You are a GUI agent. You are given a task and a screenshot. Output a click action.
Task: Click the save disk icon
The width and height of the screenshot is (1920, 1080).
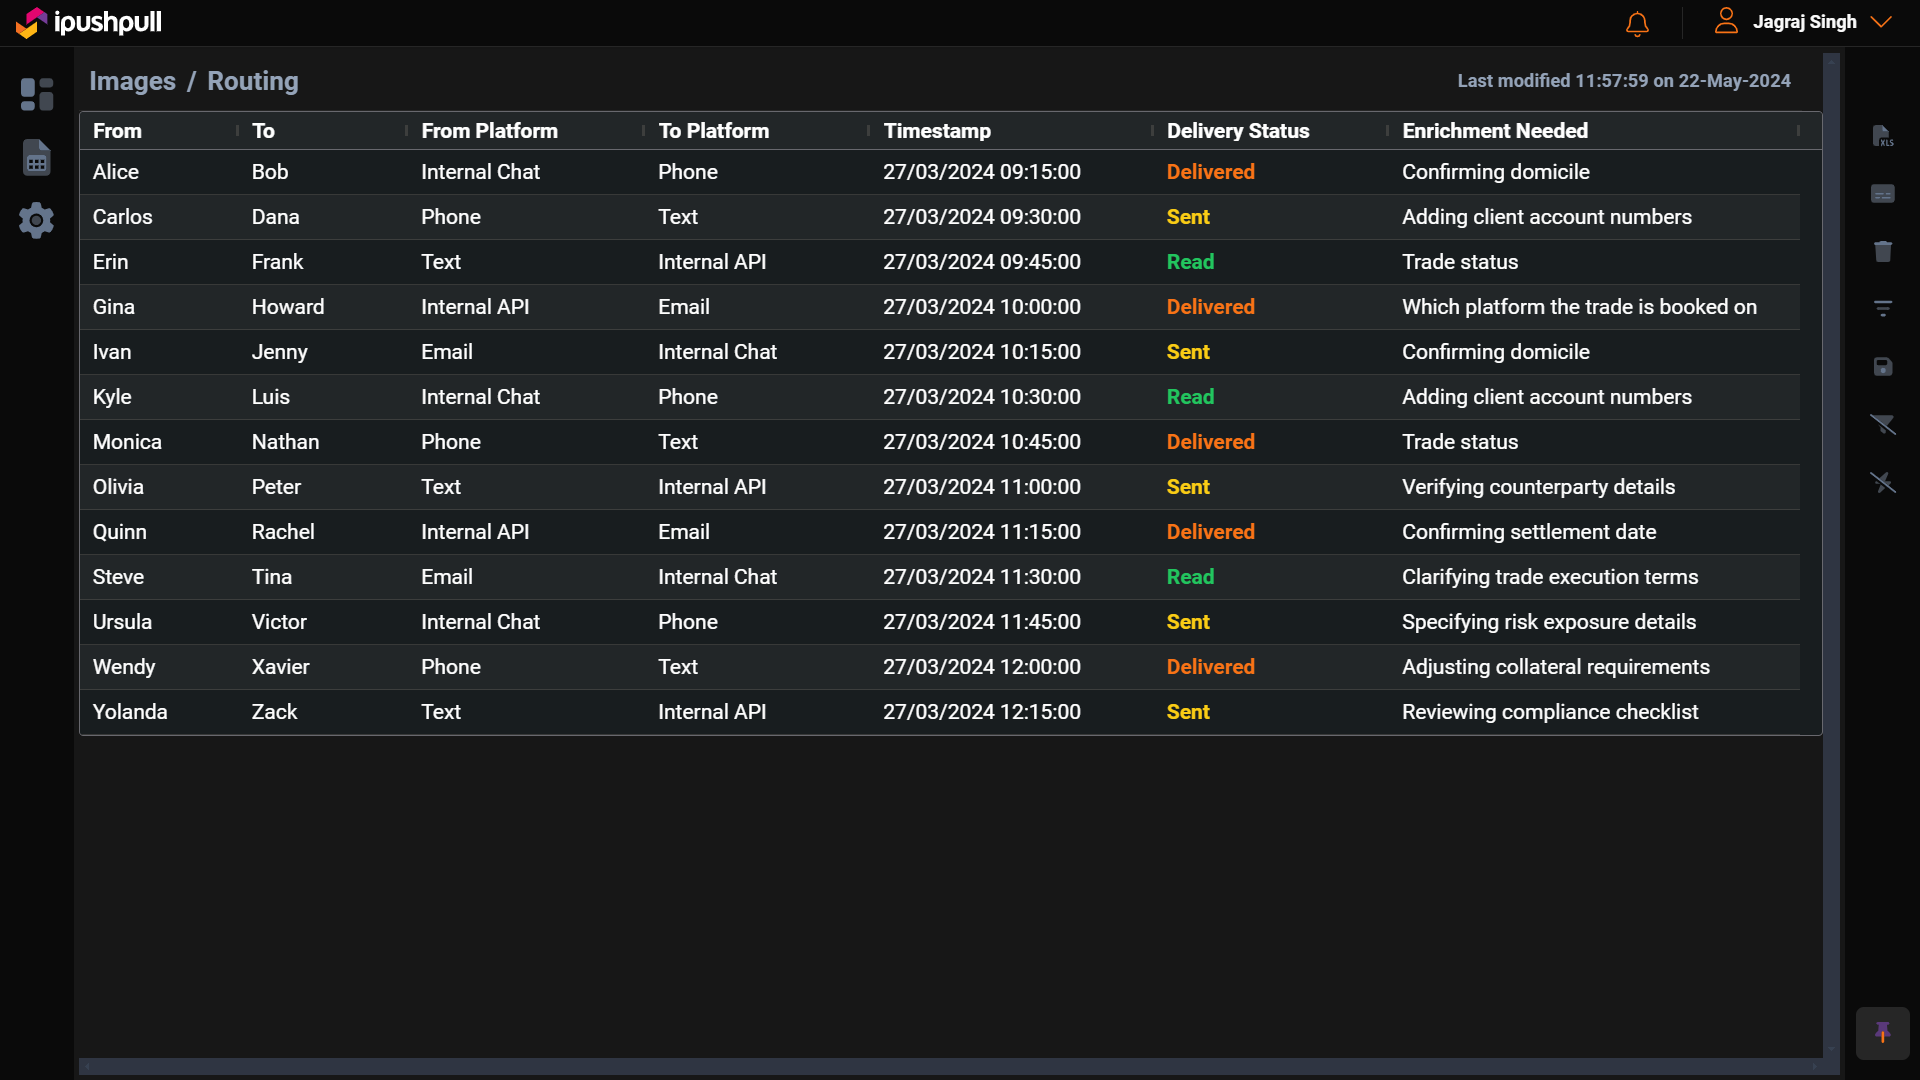click(x=1882, y=367)
